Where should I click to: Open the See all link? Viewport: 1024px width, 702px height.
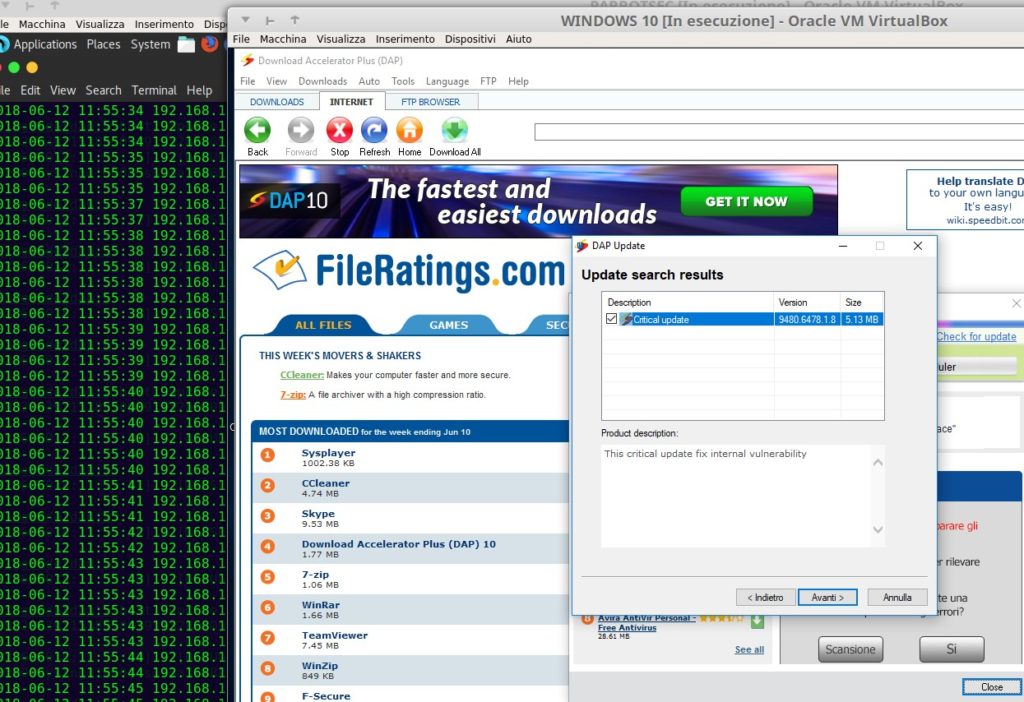(x=749, y=650)
